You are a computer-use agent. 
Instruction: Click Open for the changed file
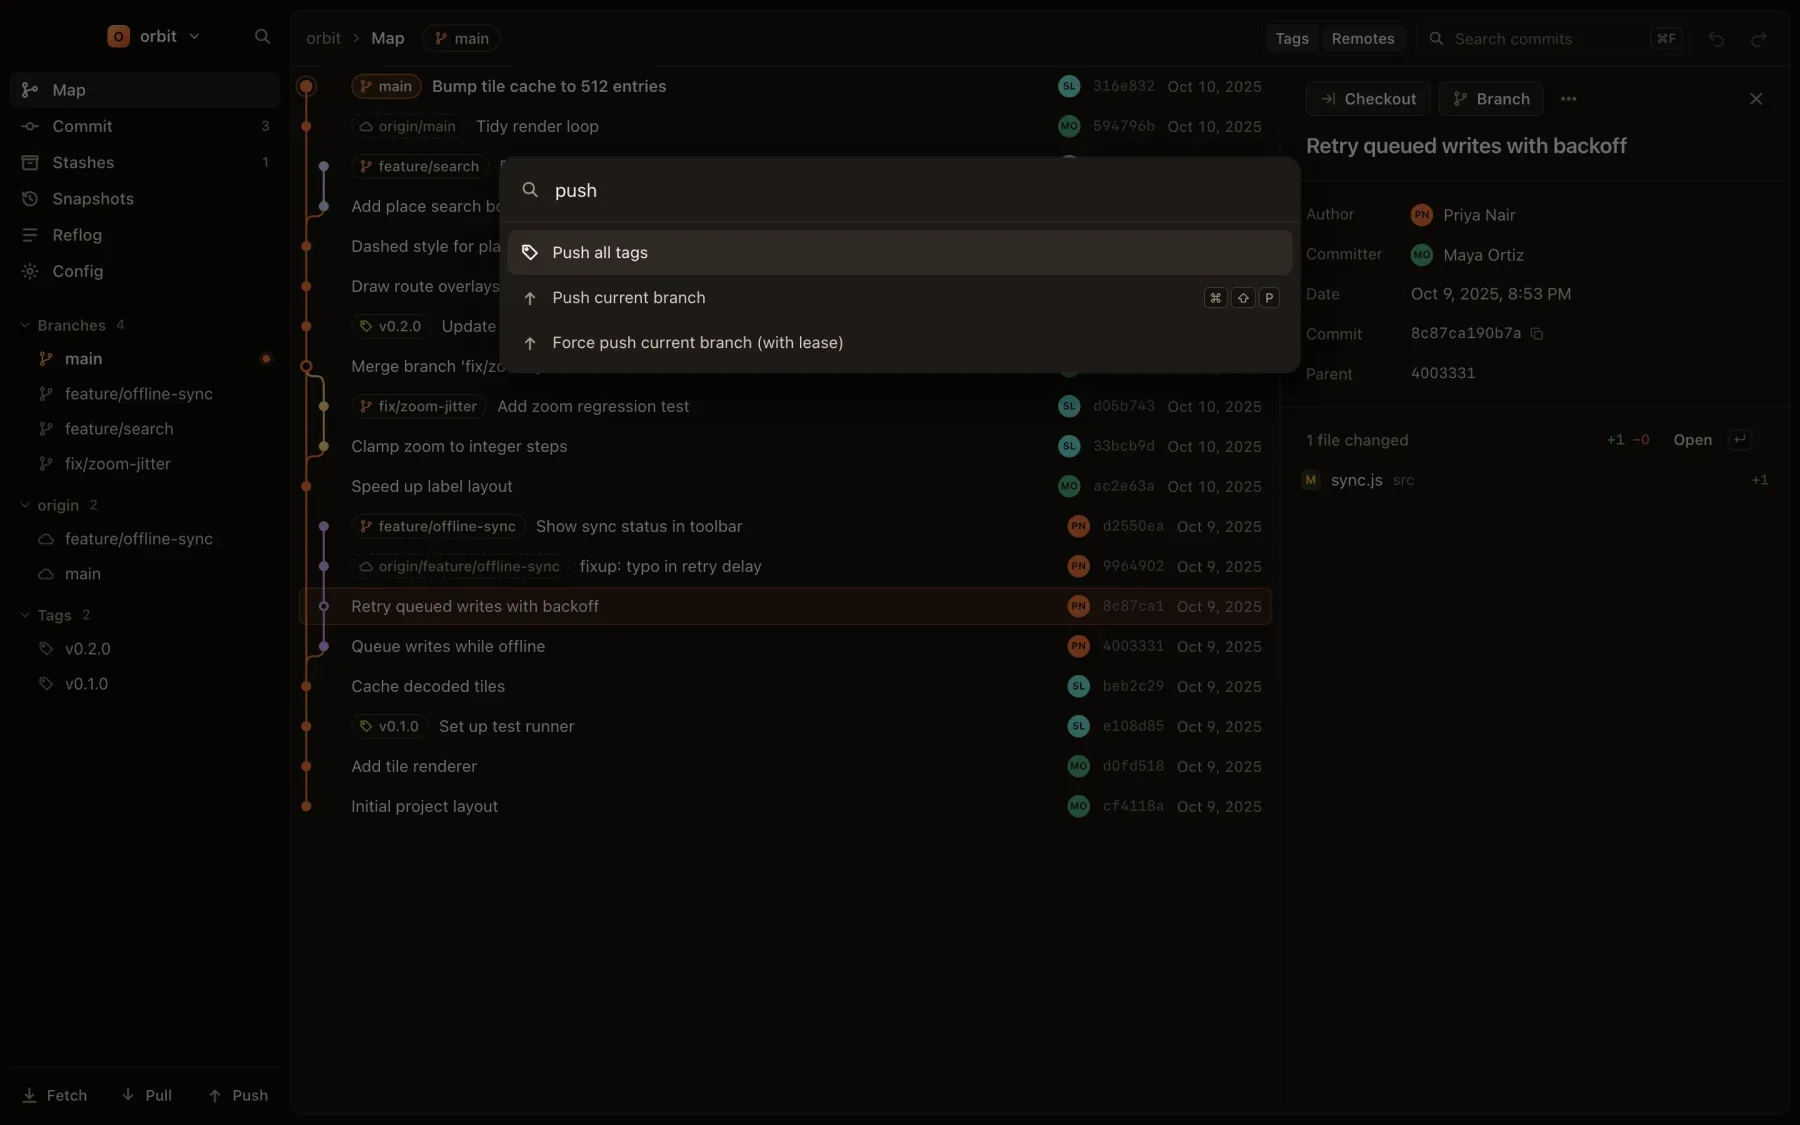pos(1692,440)
